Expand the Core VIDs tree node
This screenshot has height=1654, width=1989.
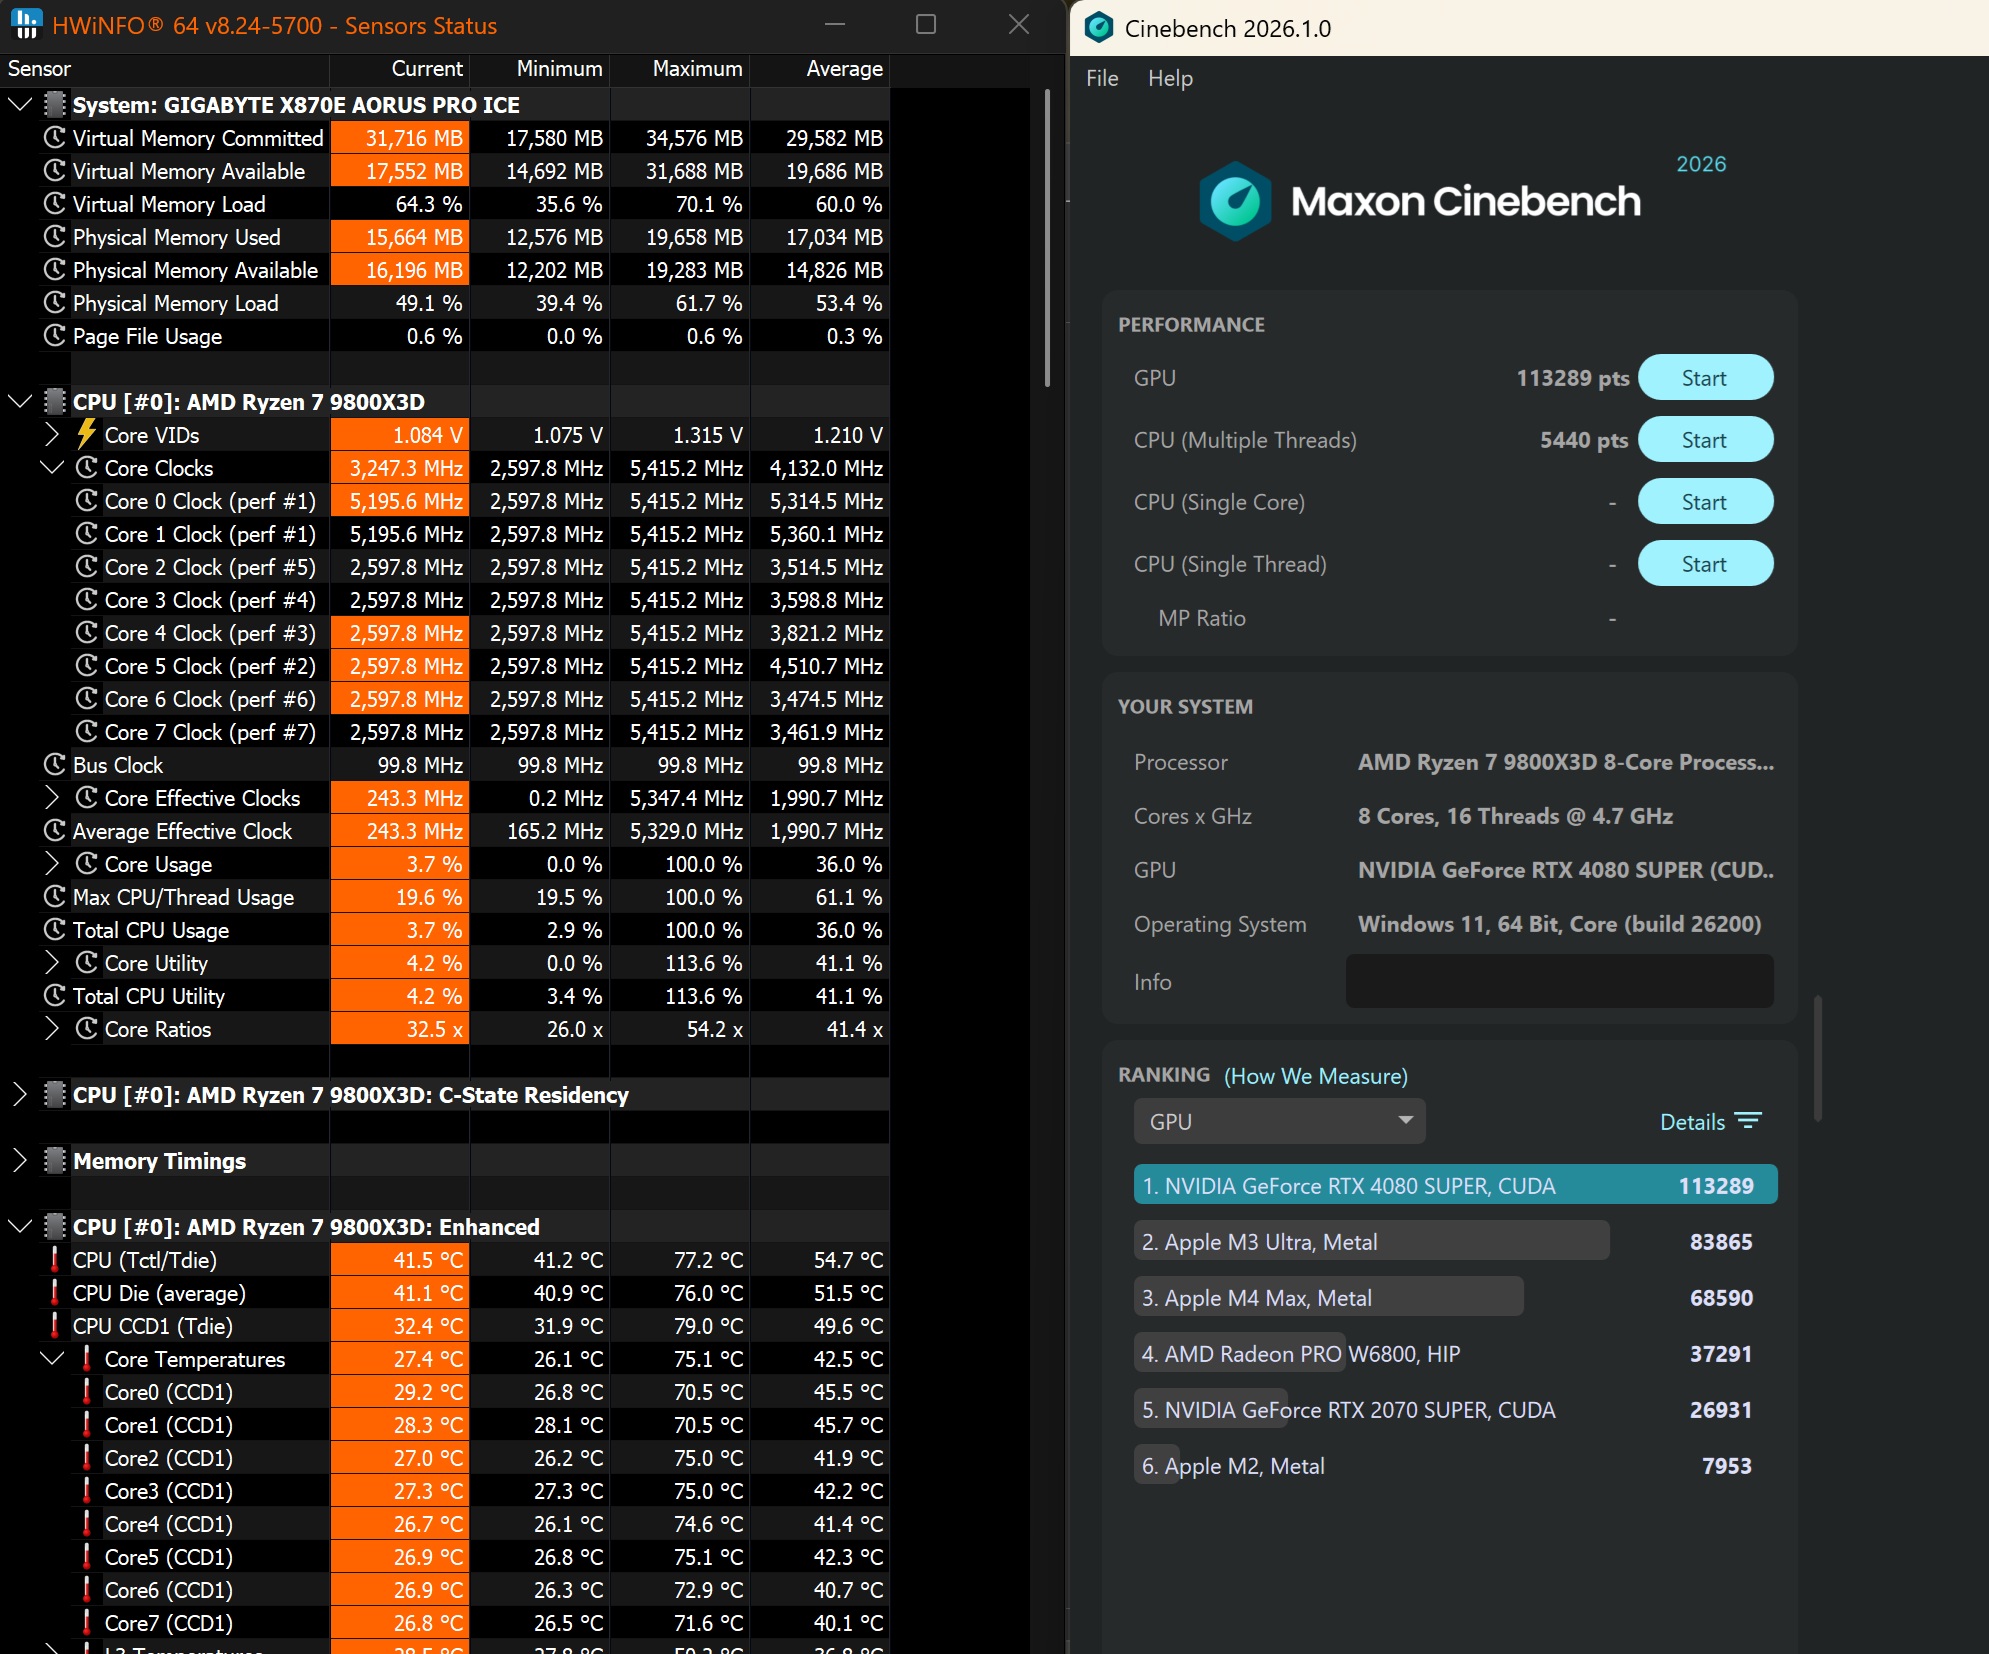(52, 435)
